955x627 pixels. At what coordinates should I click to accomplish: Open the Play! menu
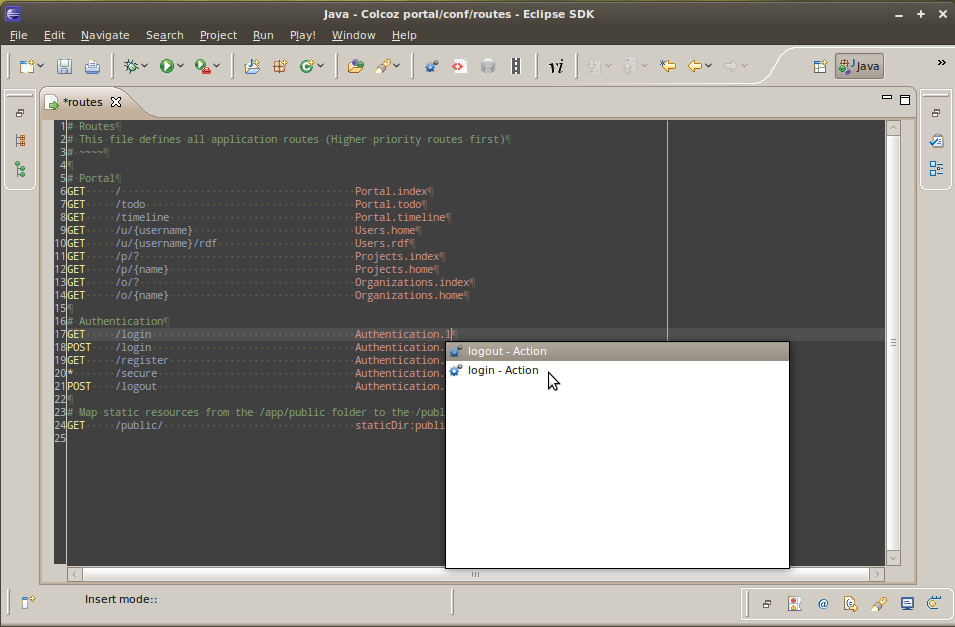pos(302,35)
